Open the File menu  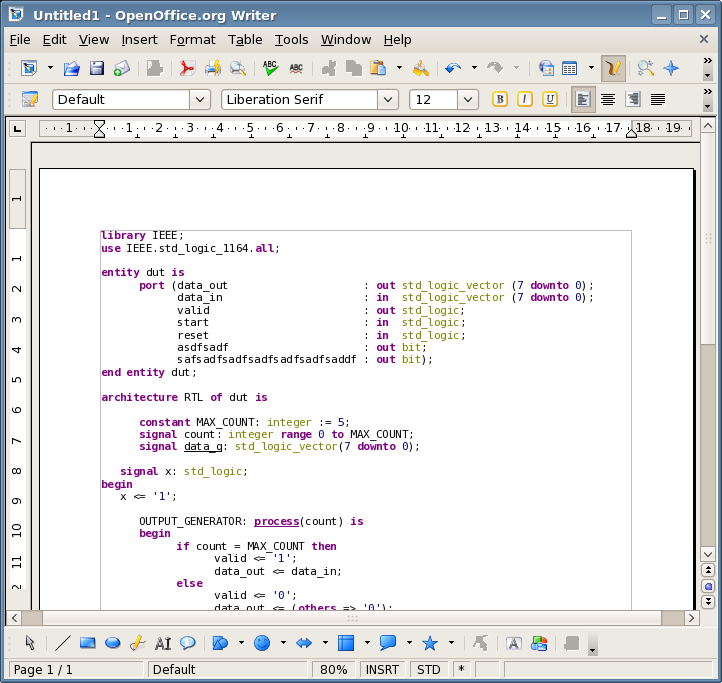pos(20,40)
